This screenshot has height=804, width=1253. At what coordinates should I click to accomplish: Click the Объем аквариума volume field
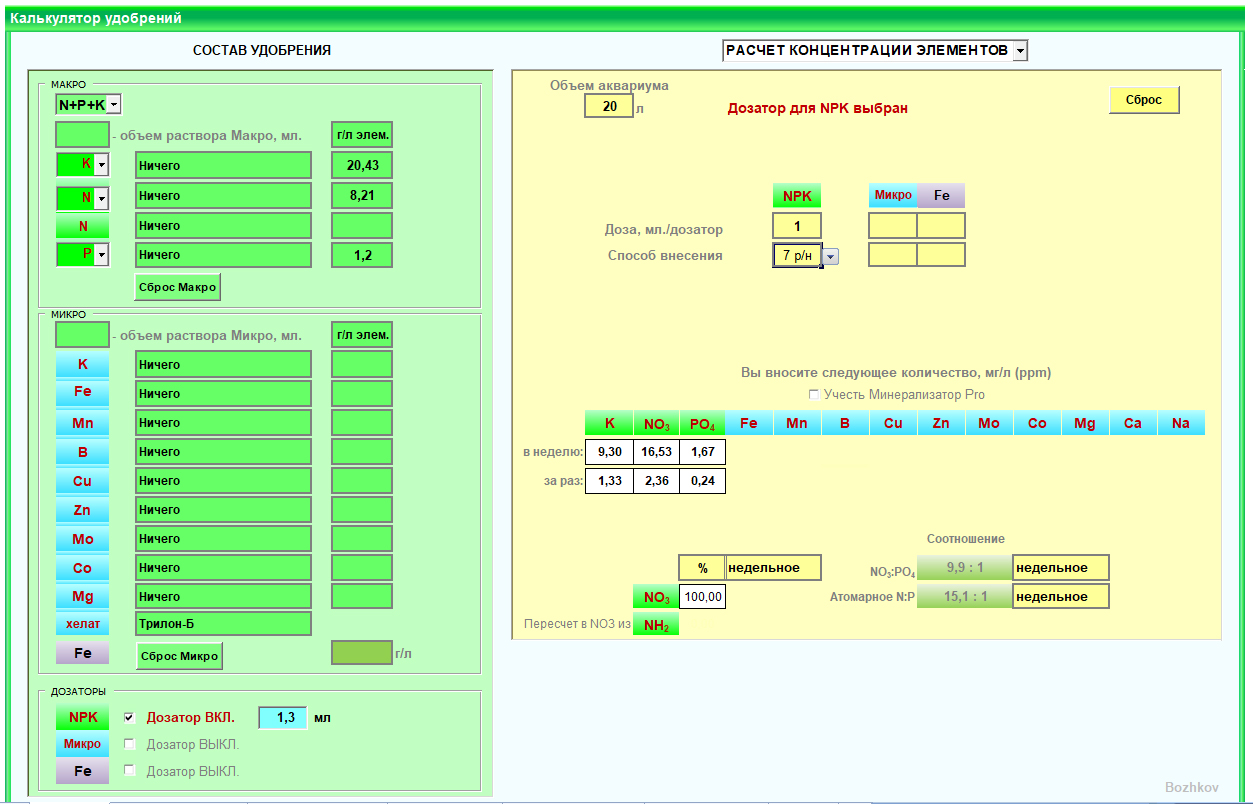(608, 106)
